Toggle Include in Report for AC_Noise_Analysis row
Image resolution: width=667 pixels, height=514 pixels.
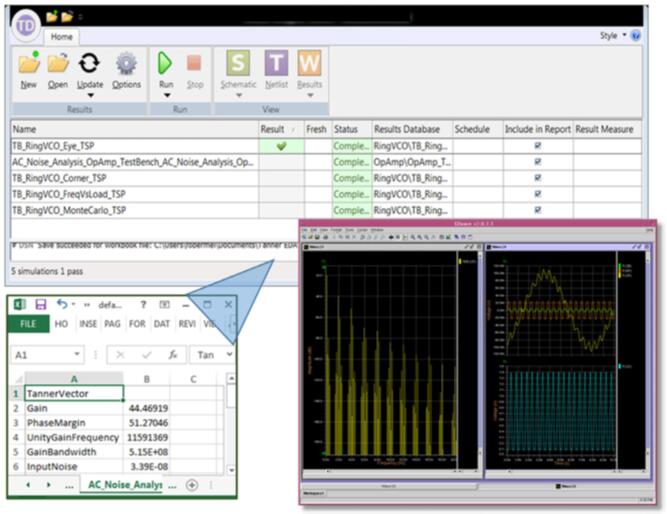(x=538, y=162)
